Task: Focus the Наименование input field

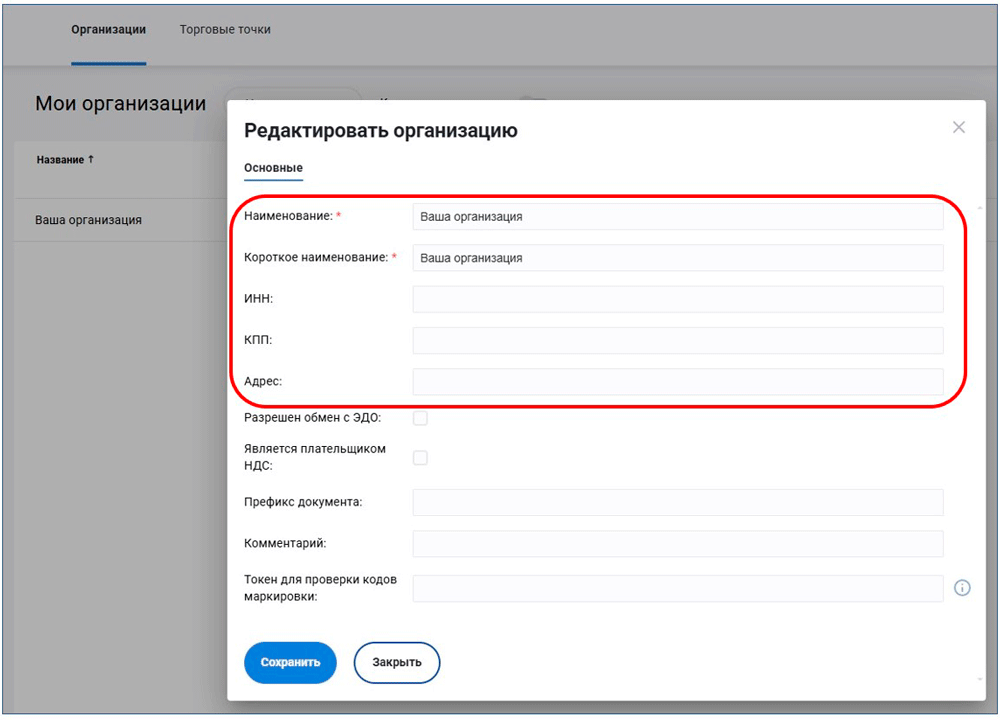Action: pos(677,216)
